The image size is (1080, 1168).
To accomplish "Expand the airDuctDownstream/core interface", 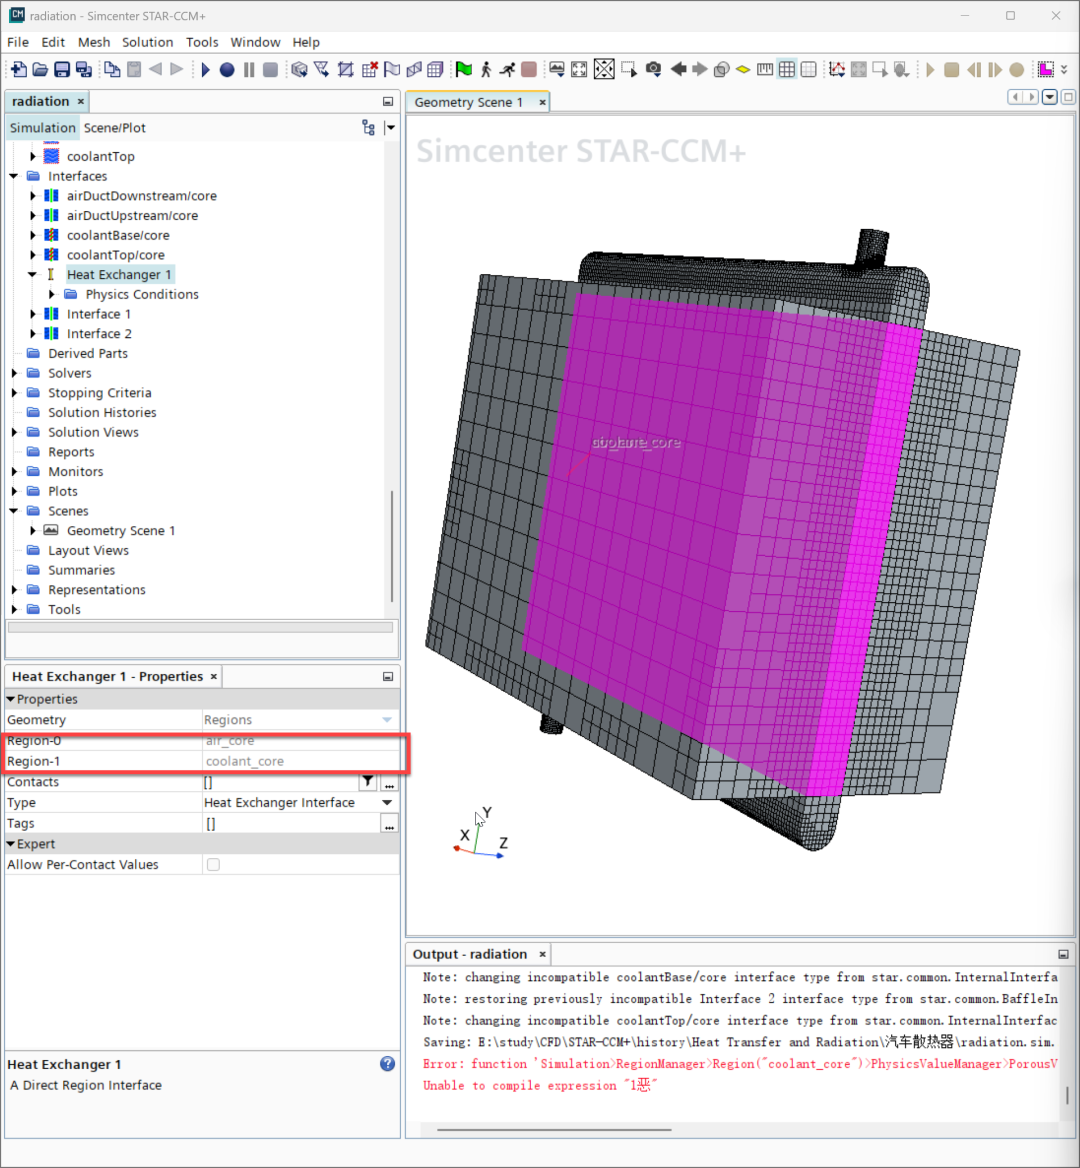I will (x=32, y=196).
